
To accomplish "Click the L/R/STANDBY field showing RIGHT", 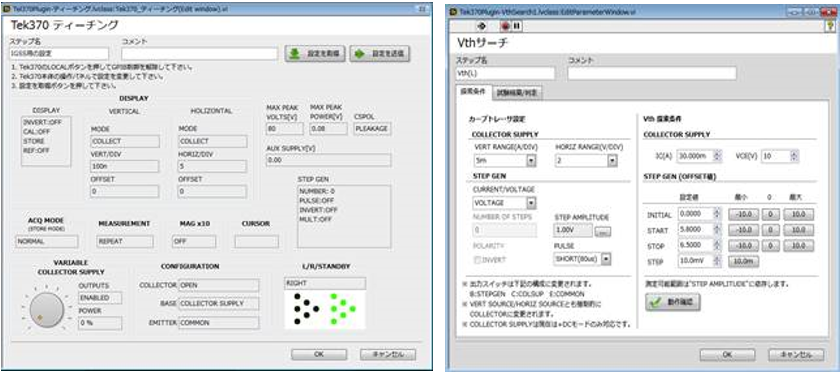I will (x=325, y=283).
